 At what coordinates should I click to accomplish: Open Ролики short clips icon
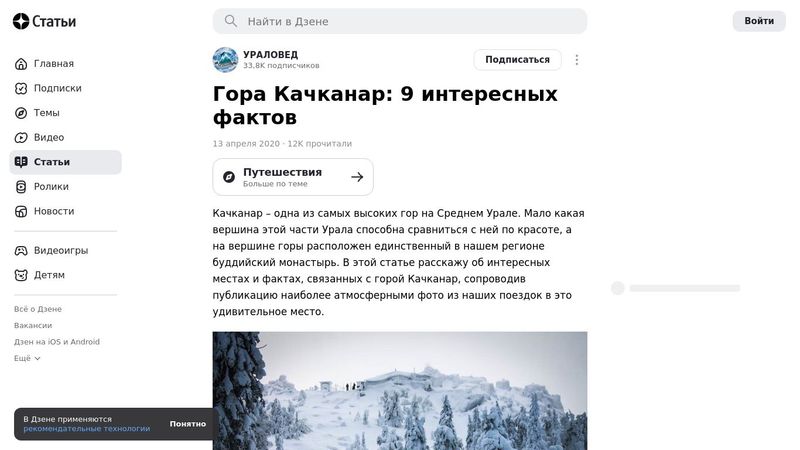pos(21,187)
